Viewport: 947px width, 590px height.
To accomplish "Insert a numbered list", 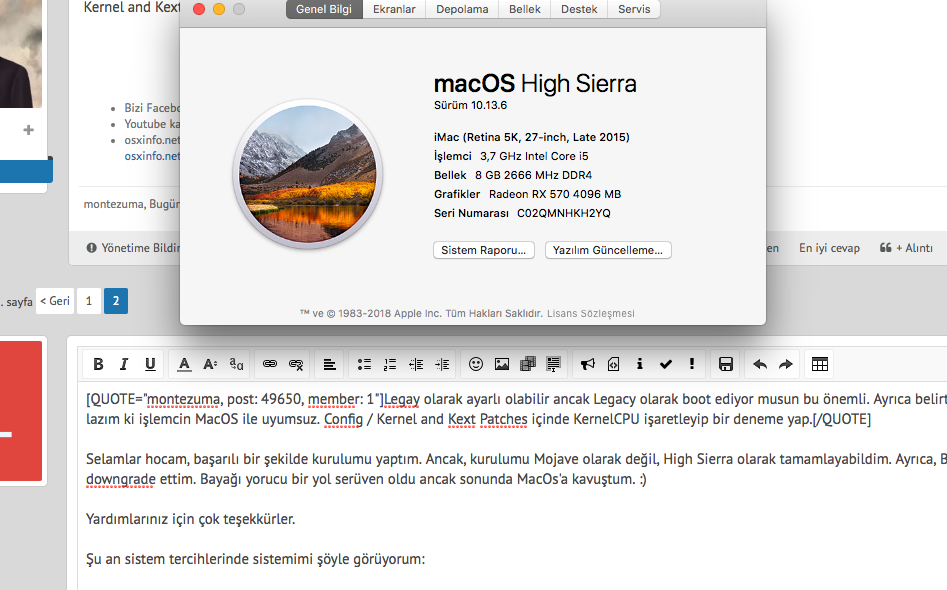I will 391,364.
